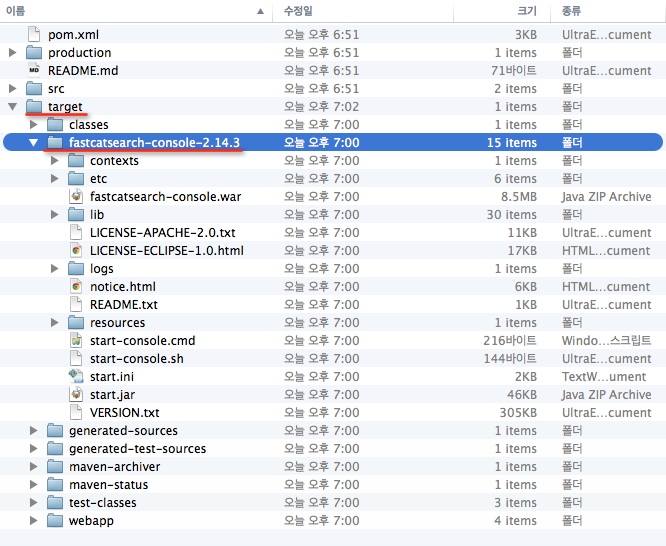
Task: Click the notice.html Chrome icon
Action: [76, 286]
